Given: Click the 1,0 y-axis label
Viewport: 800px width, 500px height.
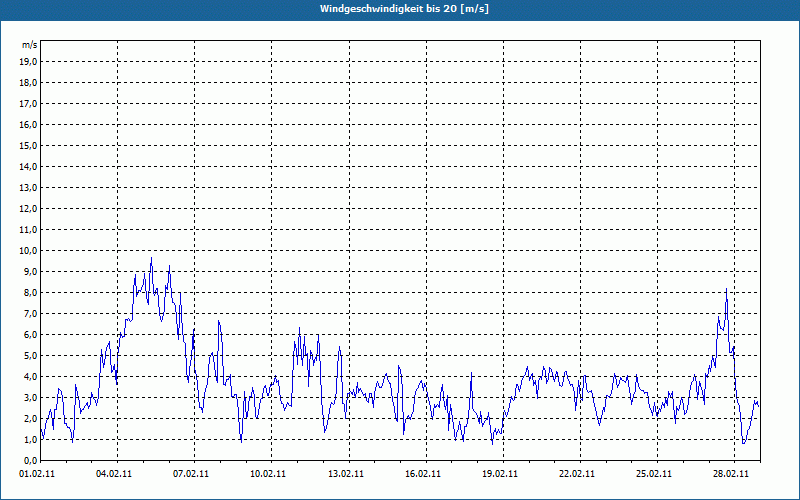Looking at the screenshot, I should click(31, 439).
